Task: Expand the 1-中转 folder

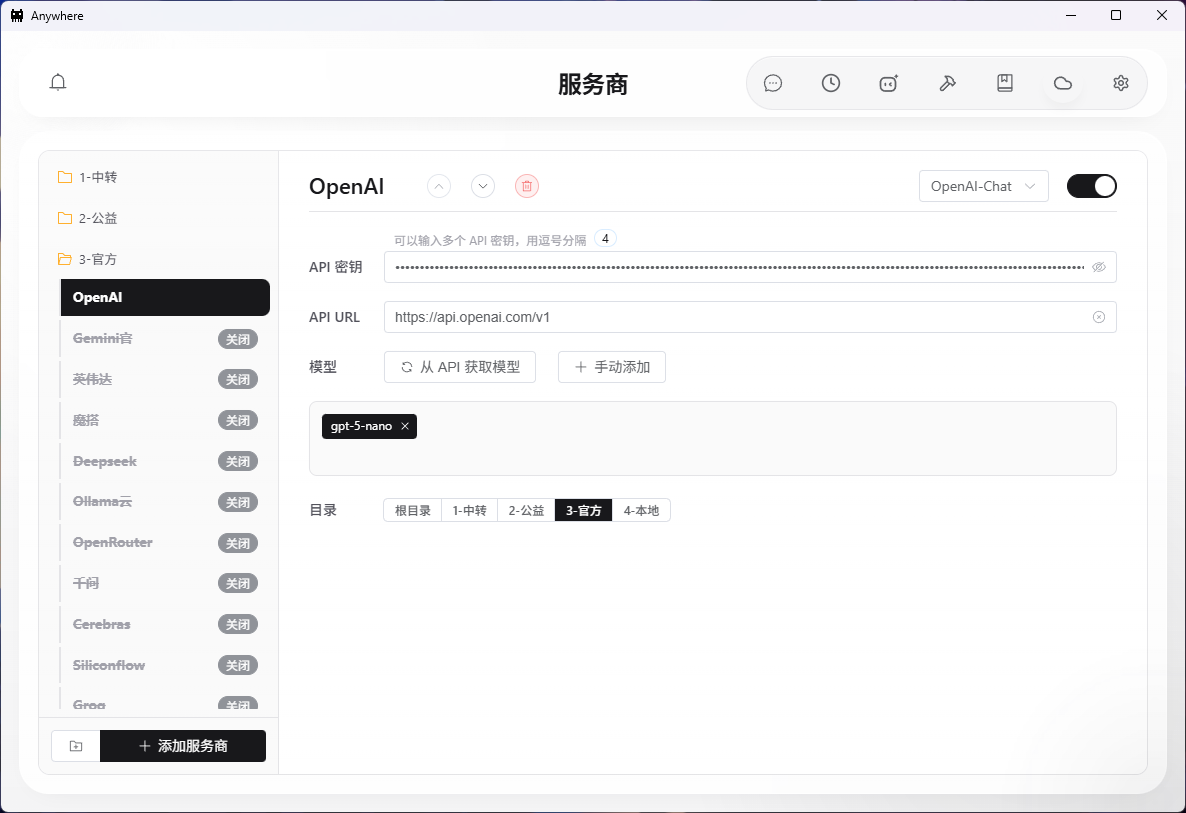Action: 87,177
